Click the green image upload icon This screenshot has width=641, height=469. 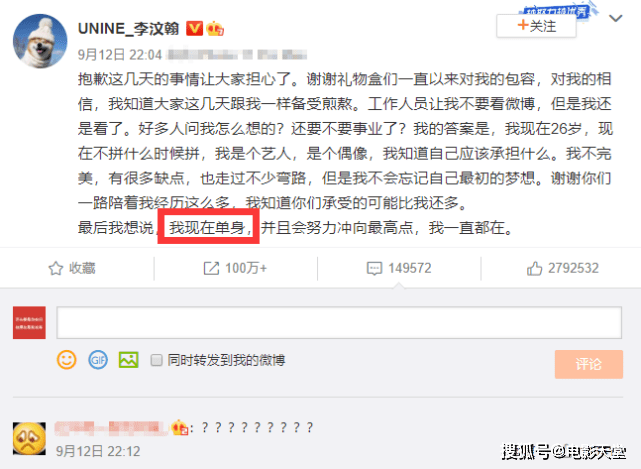128,360
